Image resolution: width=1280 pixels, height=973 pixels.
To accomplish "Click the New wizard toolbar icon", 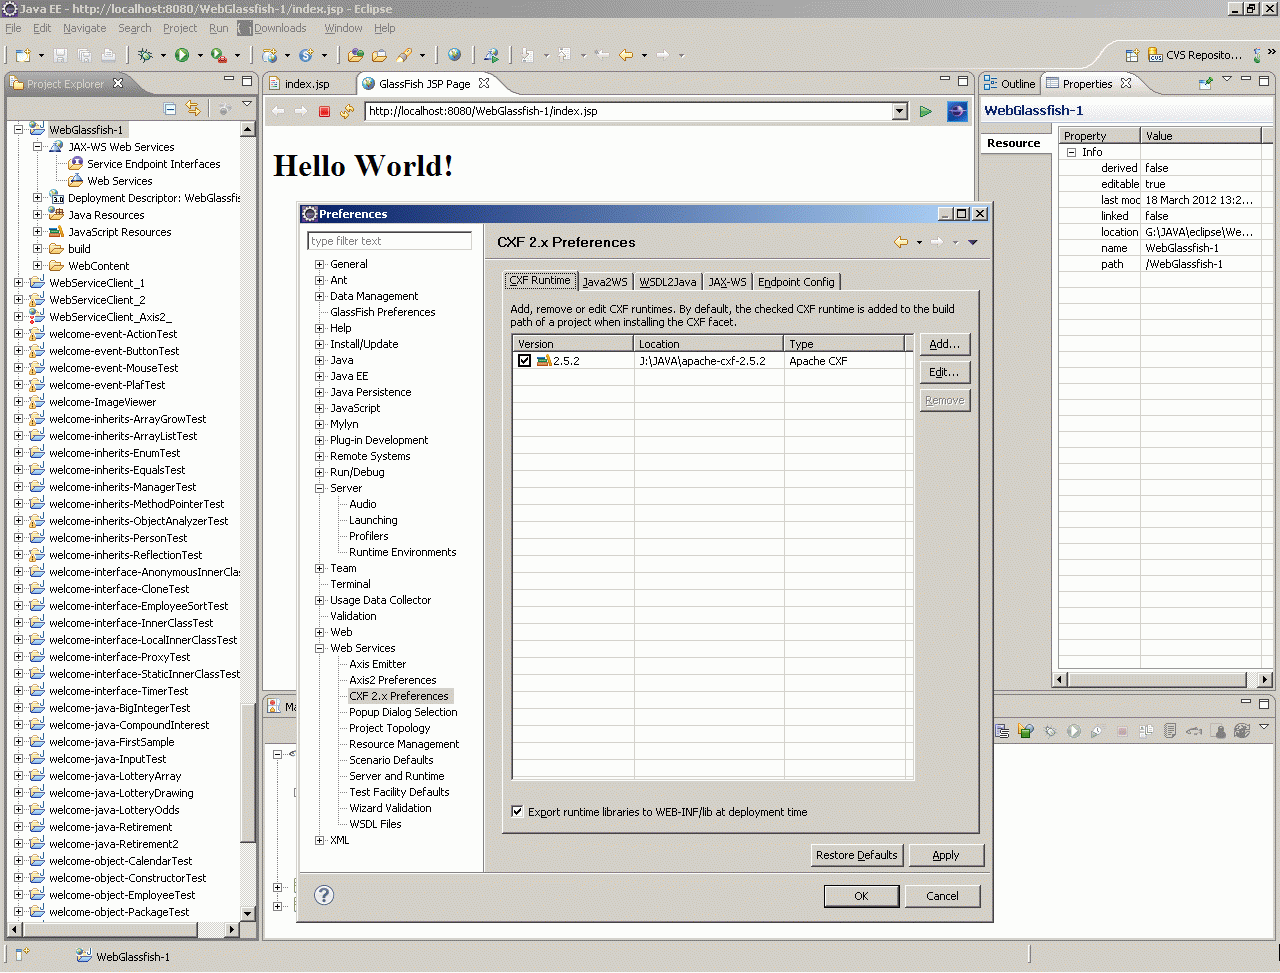I will coord(22,55).
